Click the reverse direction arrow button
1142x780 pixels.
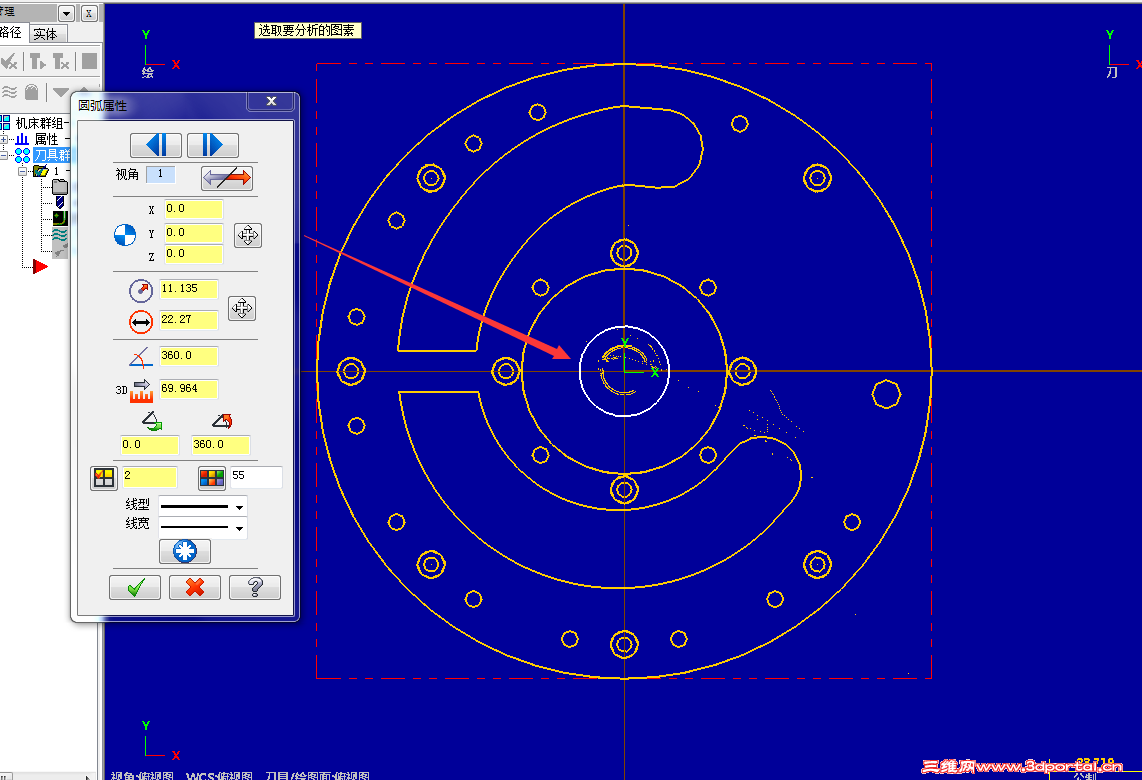[x=227, y=178]
